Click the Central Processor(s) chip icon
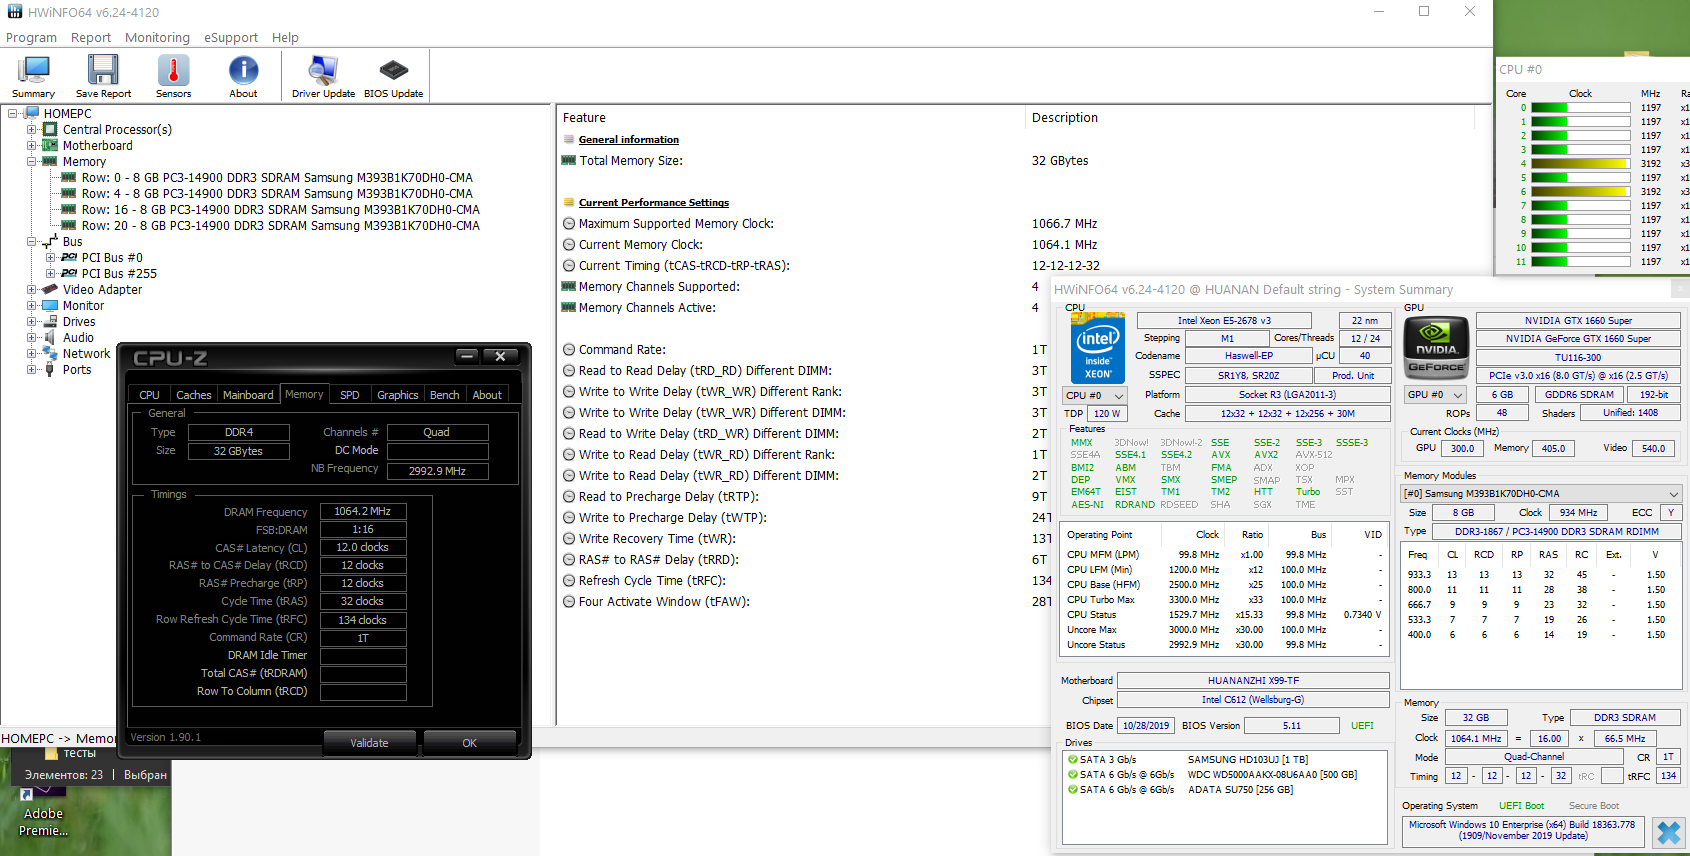The width and height of the screenshot is (1690, 856). pos(50,129)
